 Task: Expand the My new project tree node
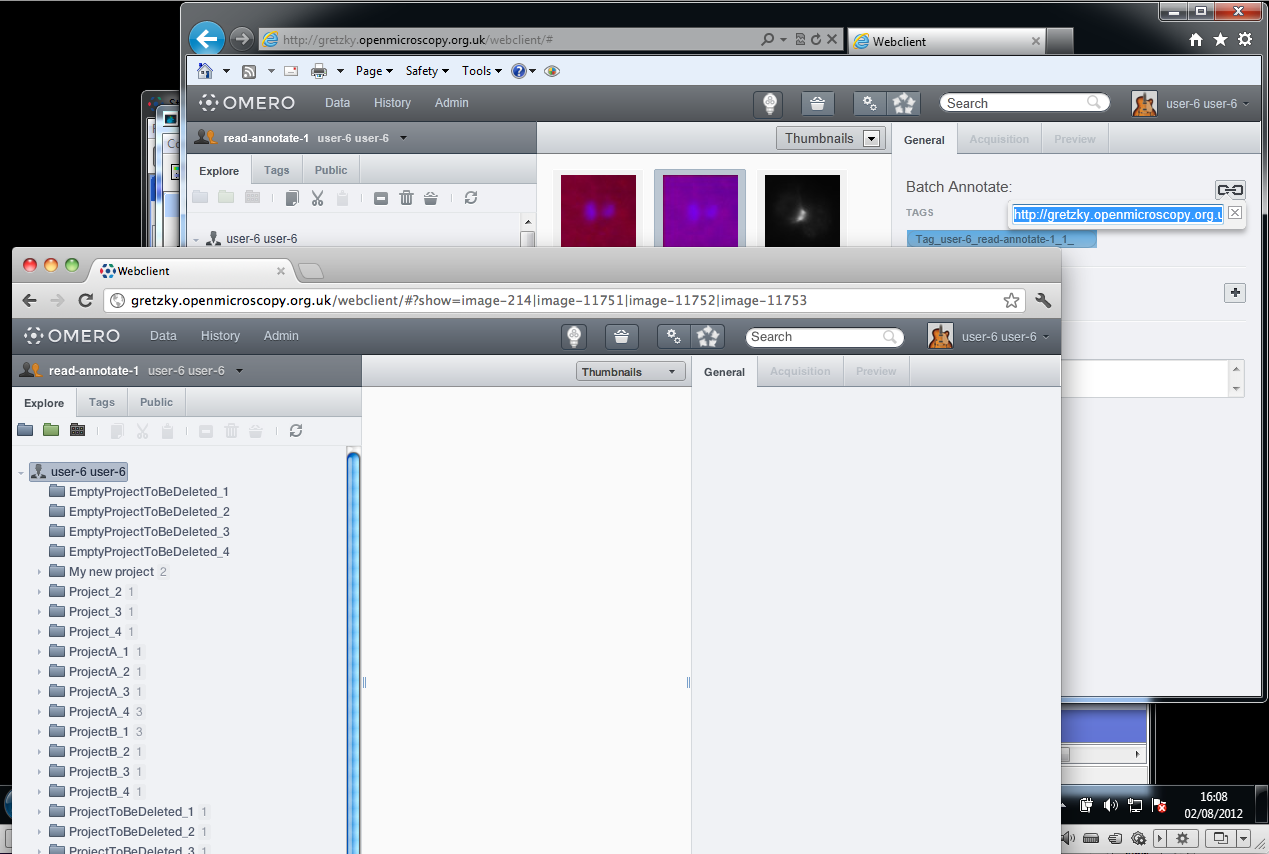[39, 572]
